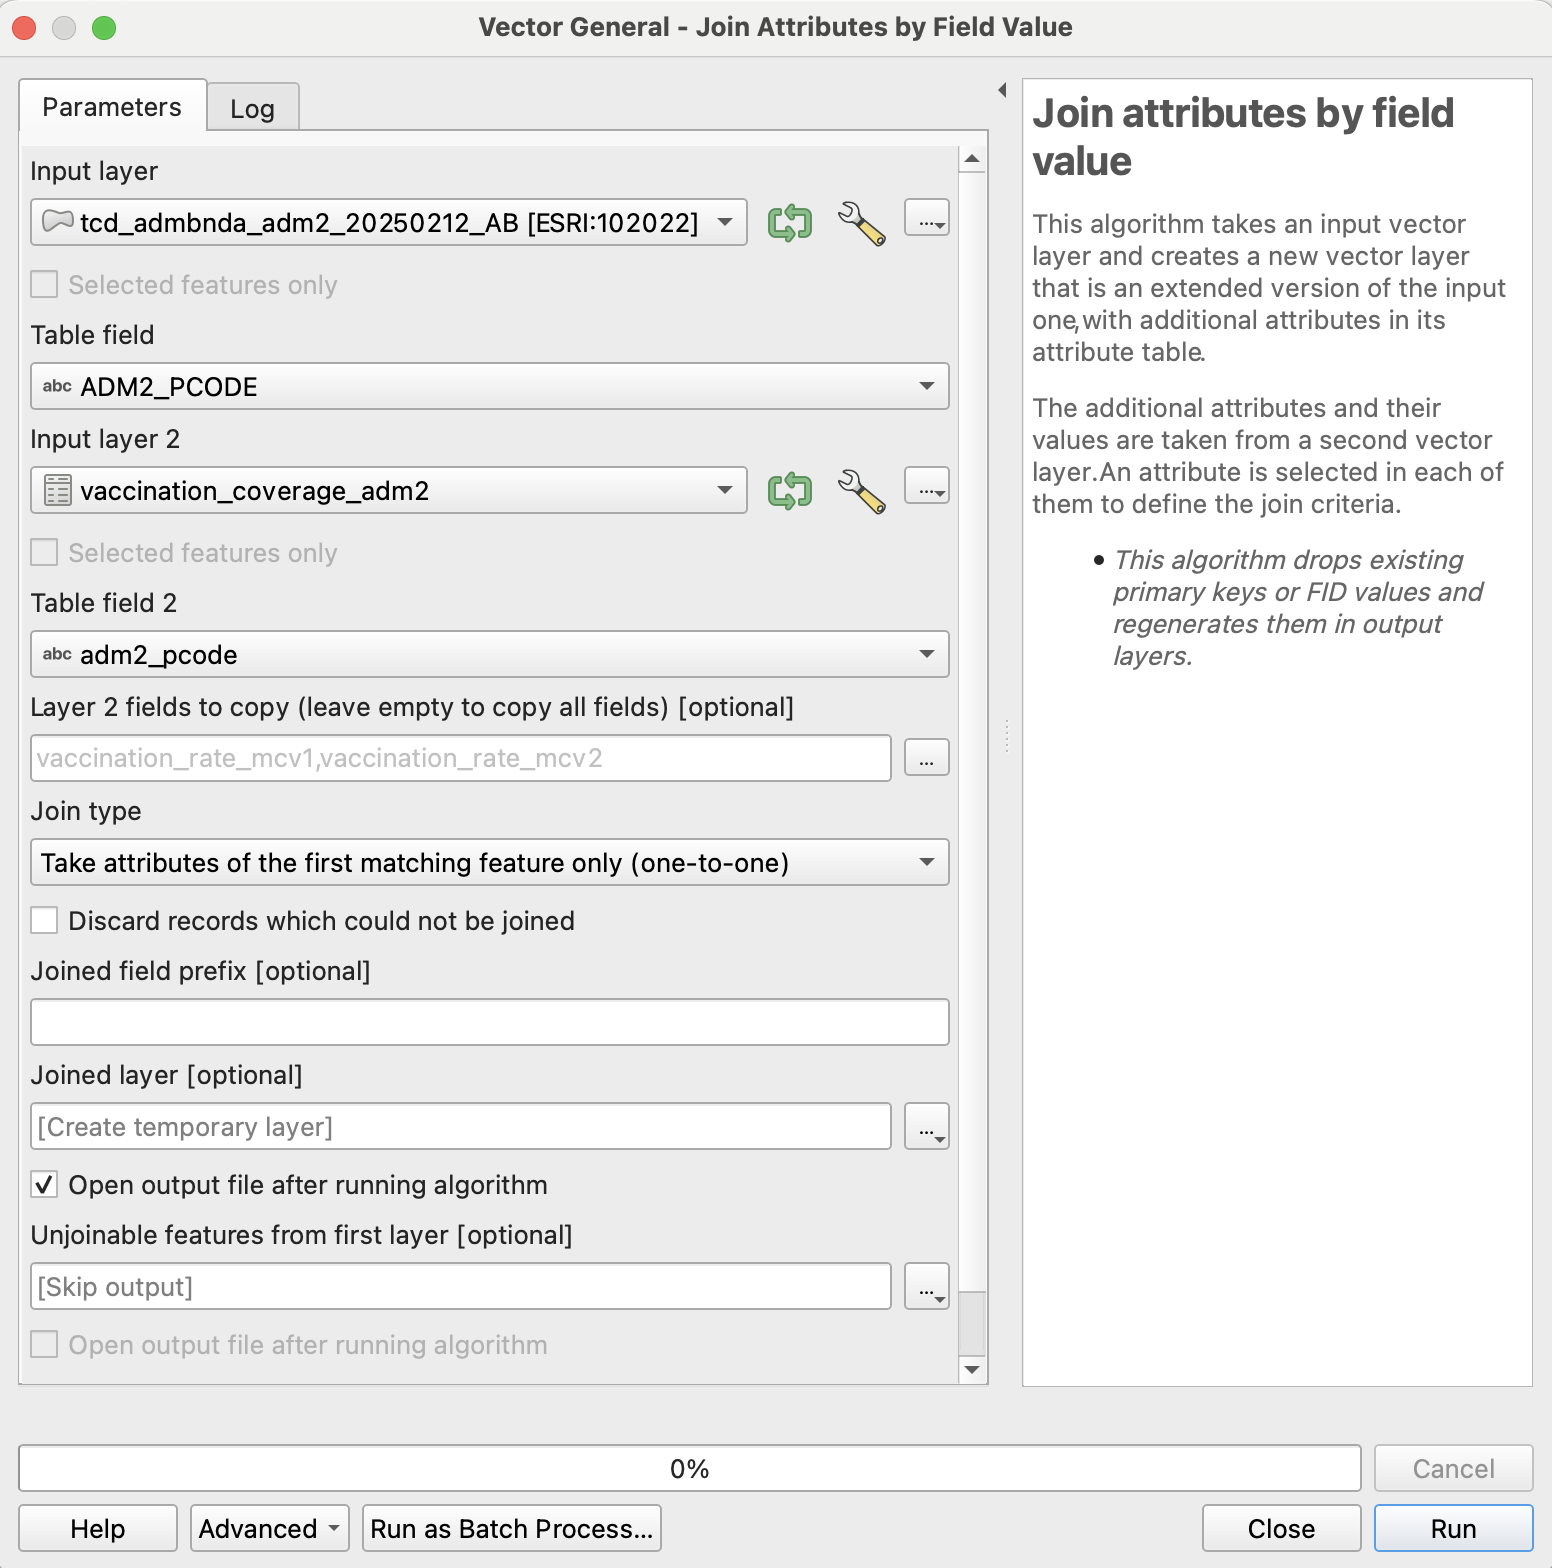
Task: Open wrench options for Input layer 2
Action: (x=861, y=491)
